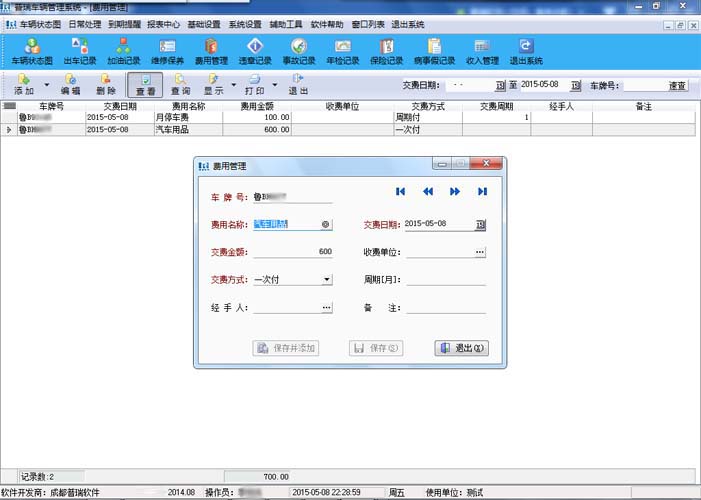Click the 速查 button
Viewport: 701px width, 500px height.
click(677, 86)
